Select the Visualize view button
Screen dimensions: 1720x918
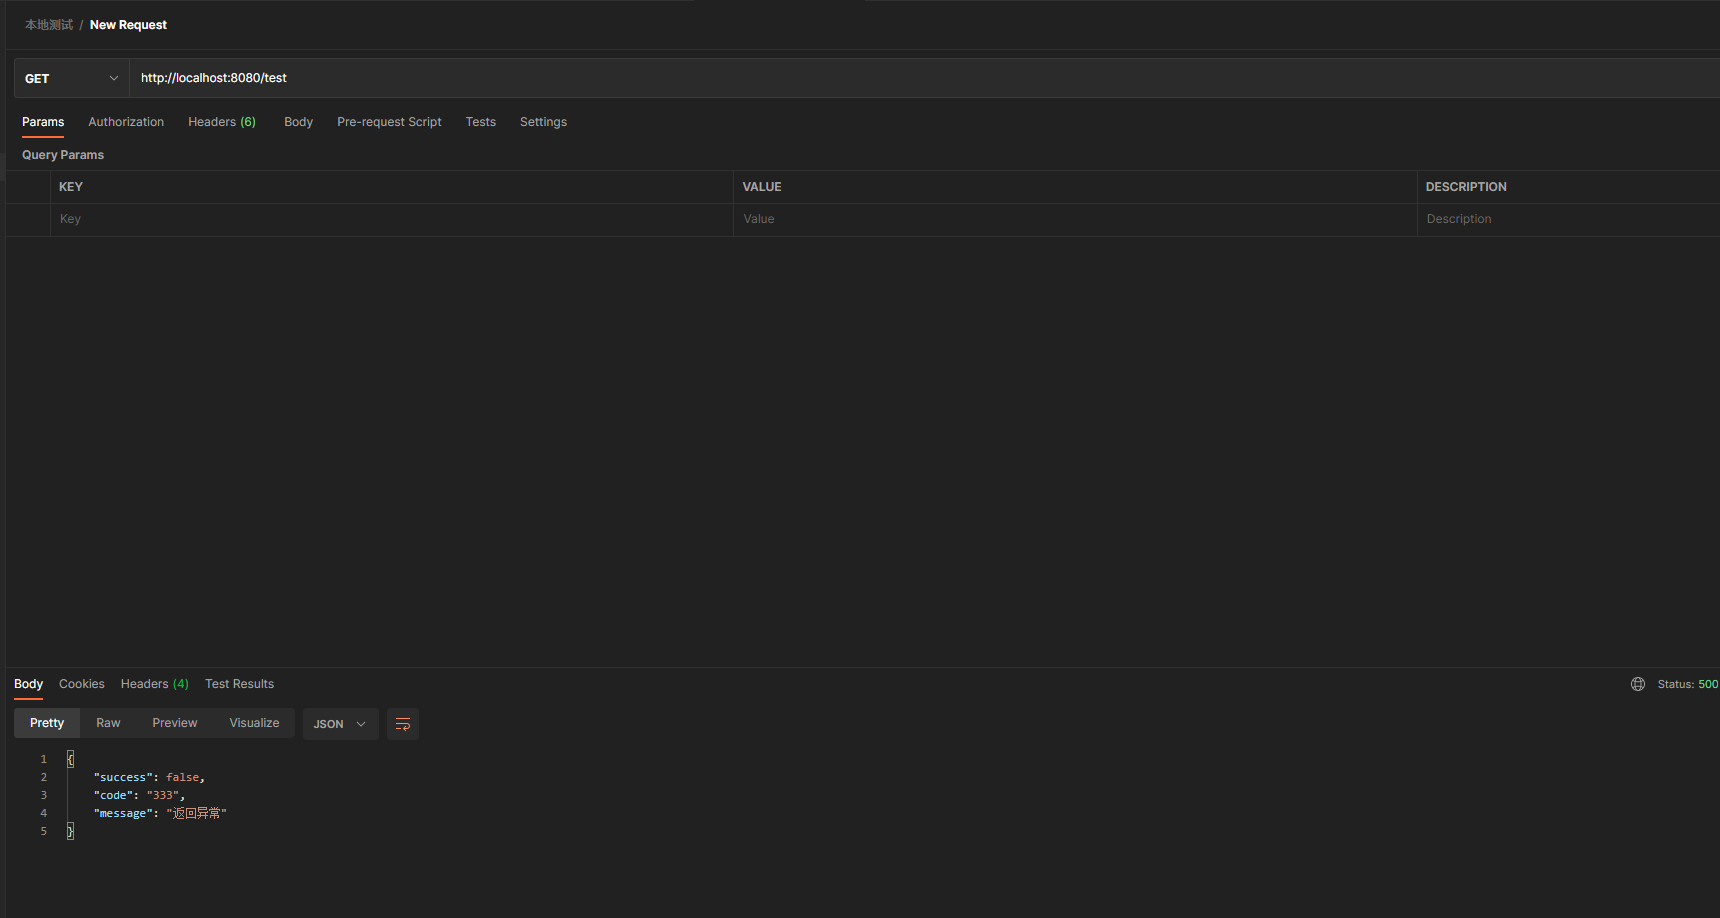[x=254, y=723]
